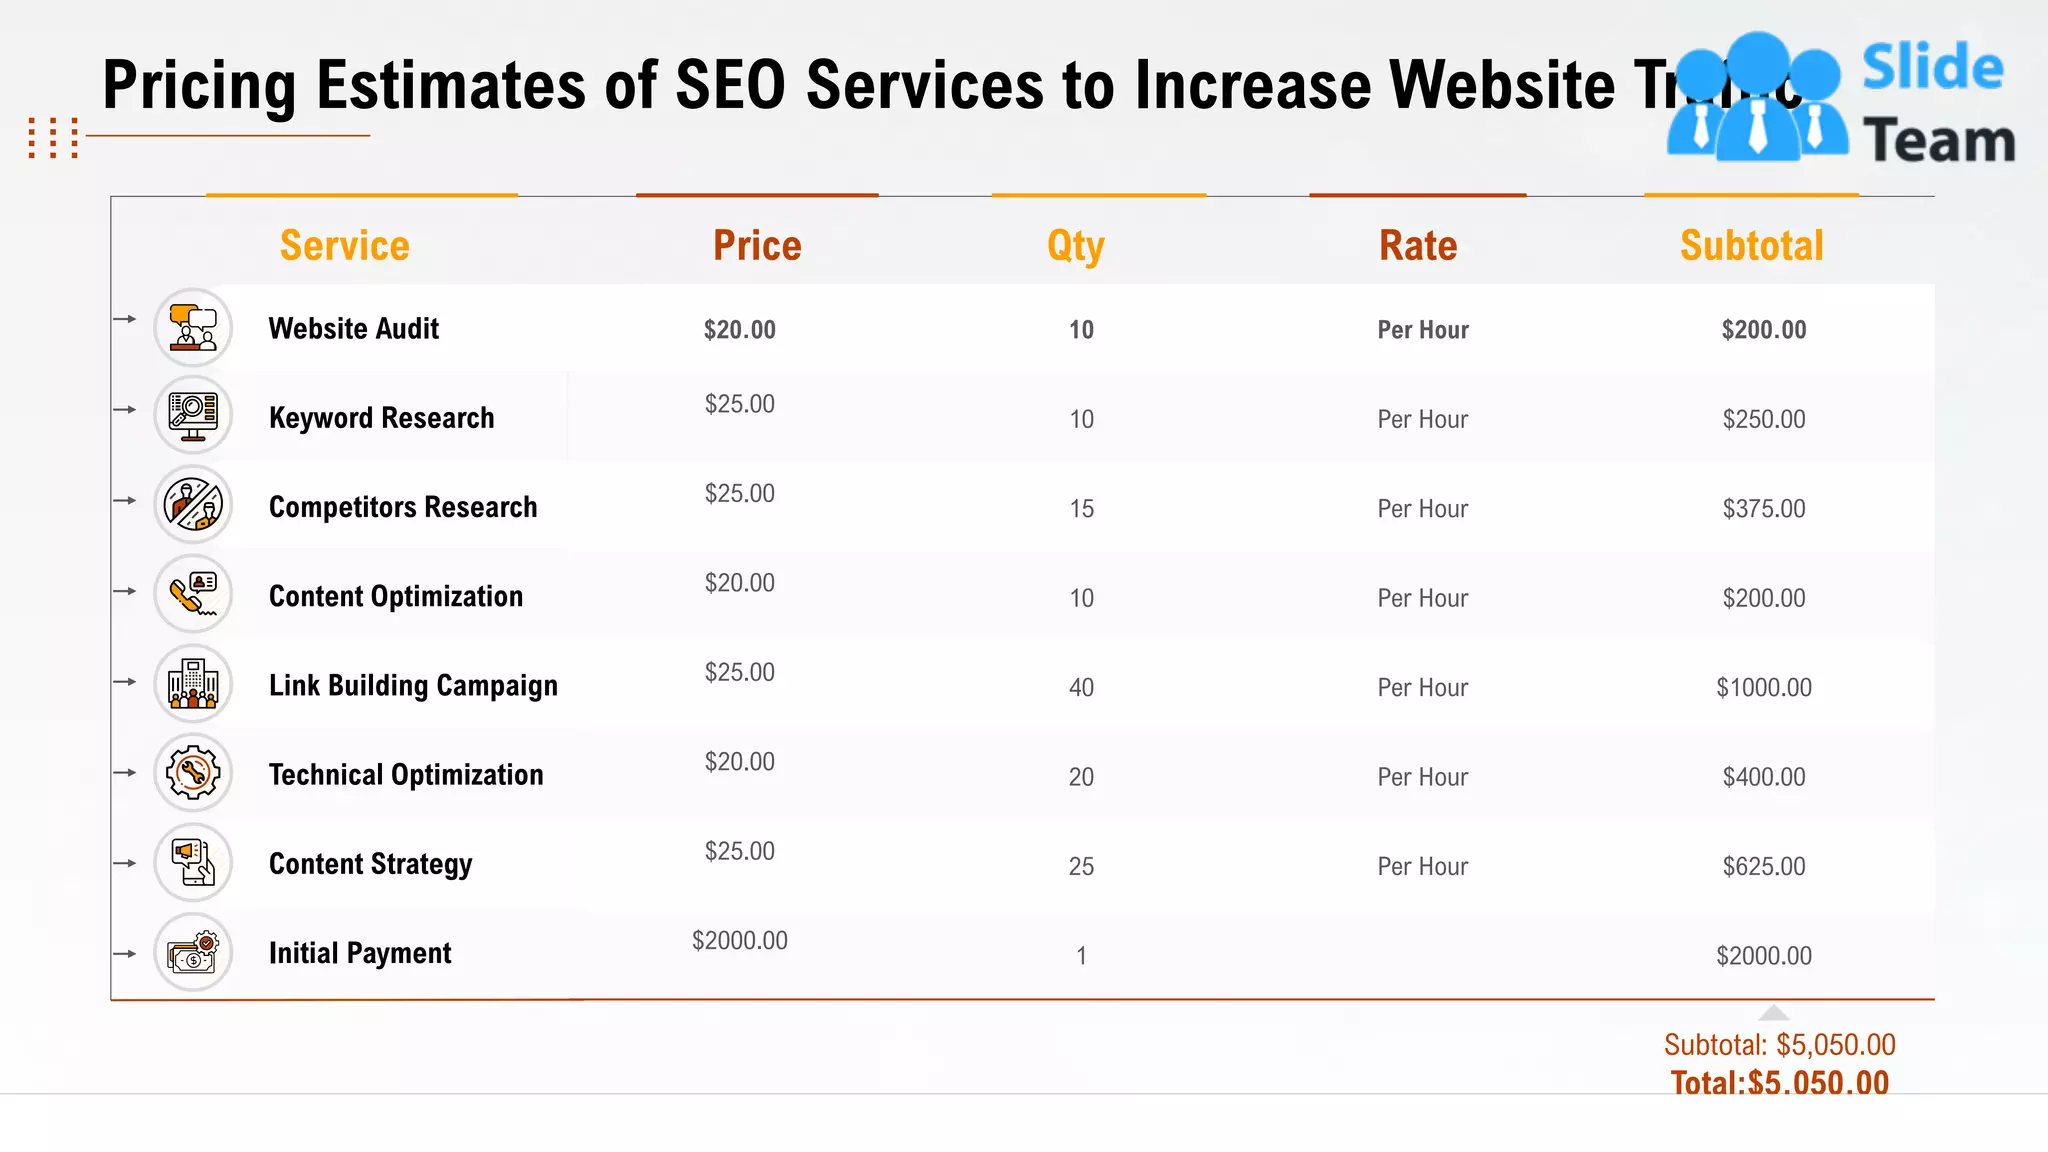Click the $1000.00 subtotal cell

coord(1763,688)
